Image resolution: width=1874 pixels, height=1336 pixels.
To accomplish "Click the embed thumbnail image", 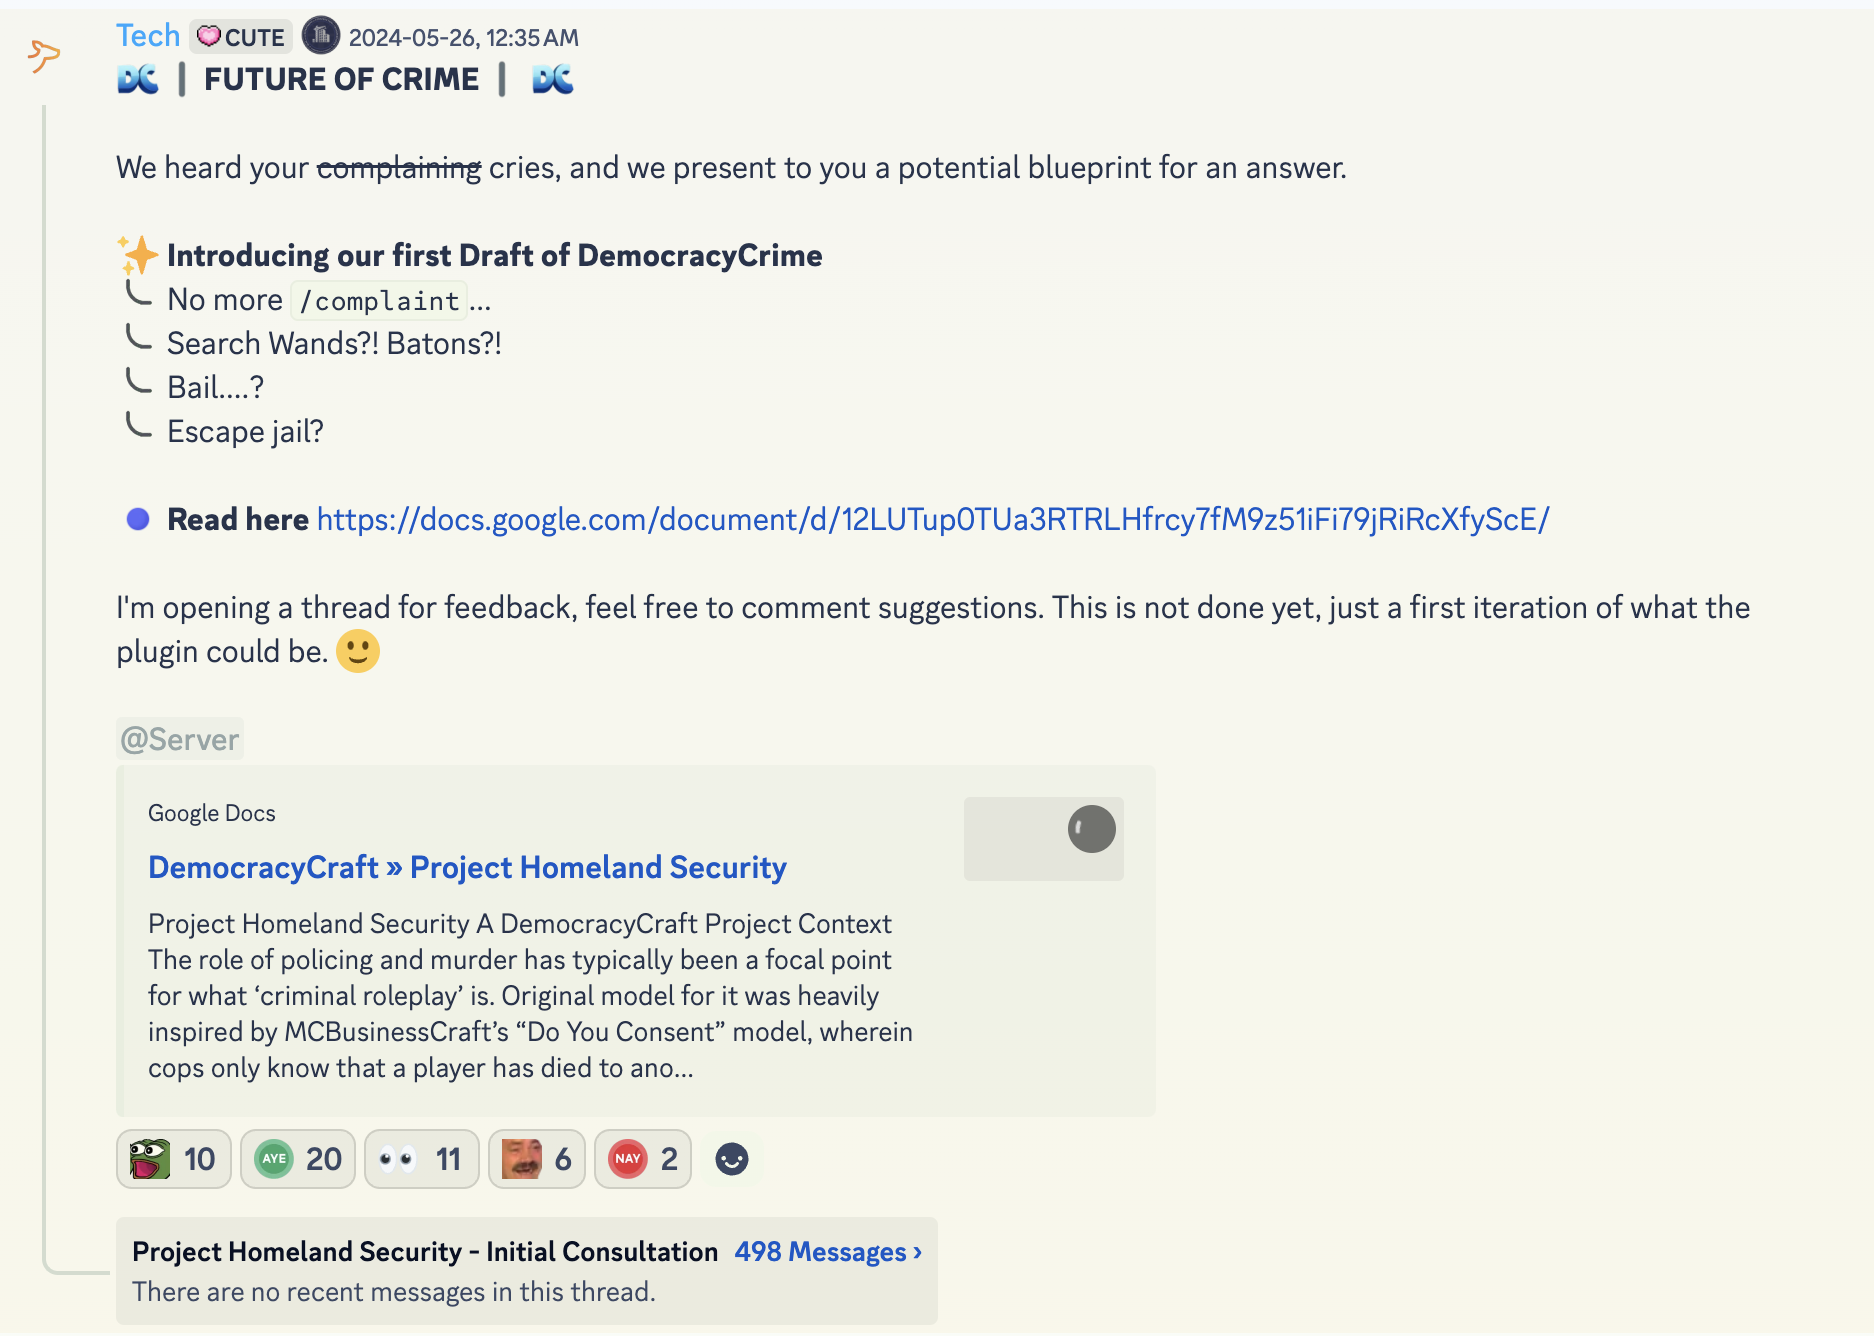I will point(1043,839).
